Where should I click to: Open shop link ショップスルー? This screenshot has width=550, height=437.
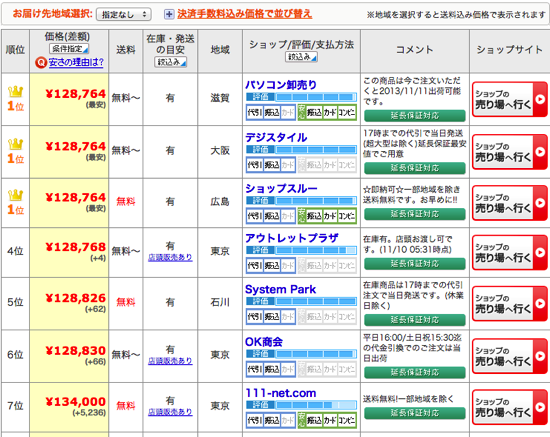(281, 188)
